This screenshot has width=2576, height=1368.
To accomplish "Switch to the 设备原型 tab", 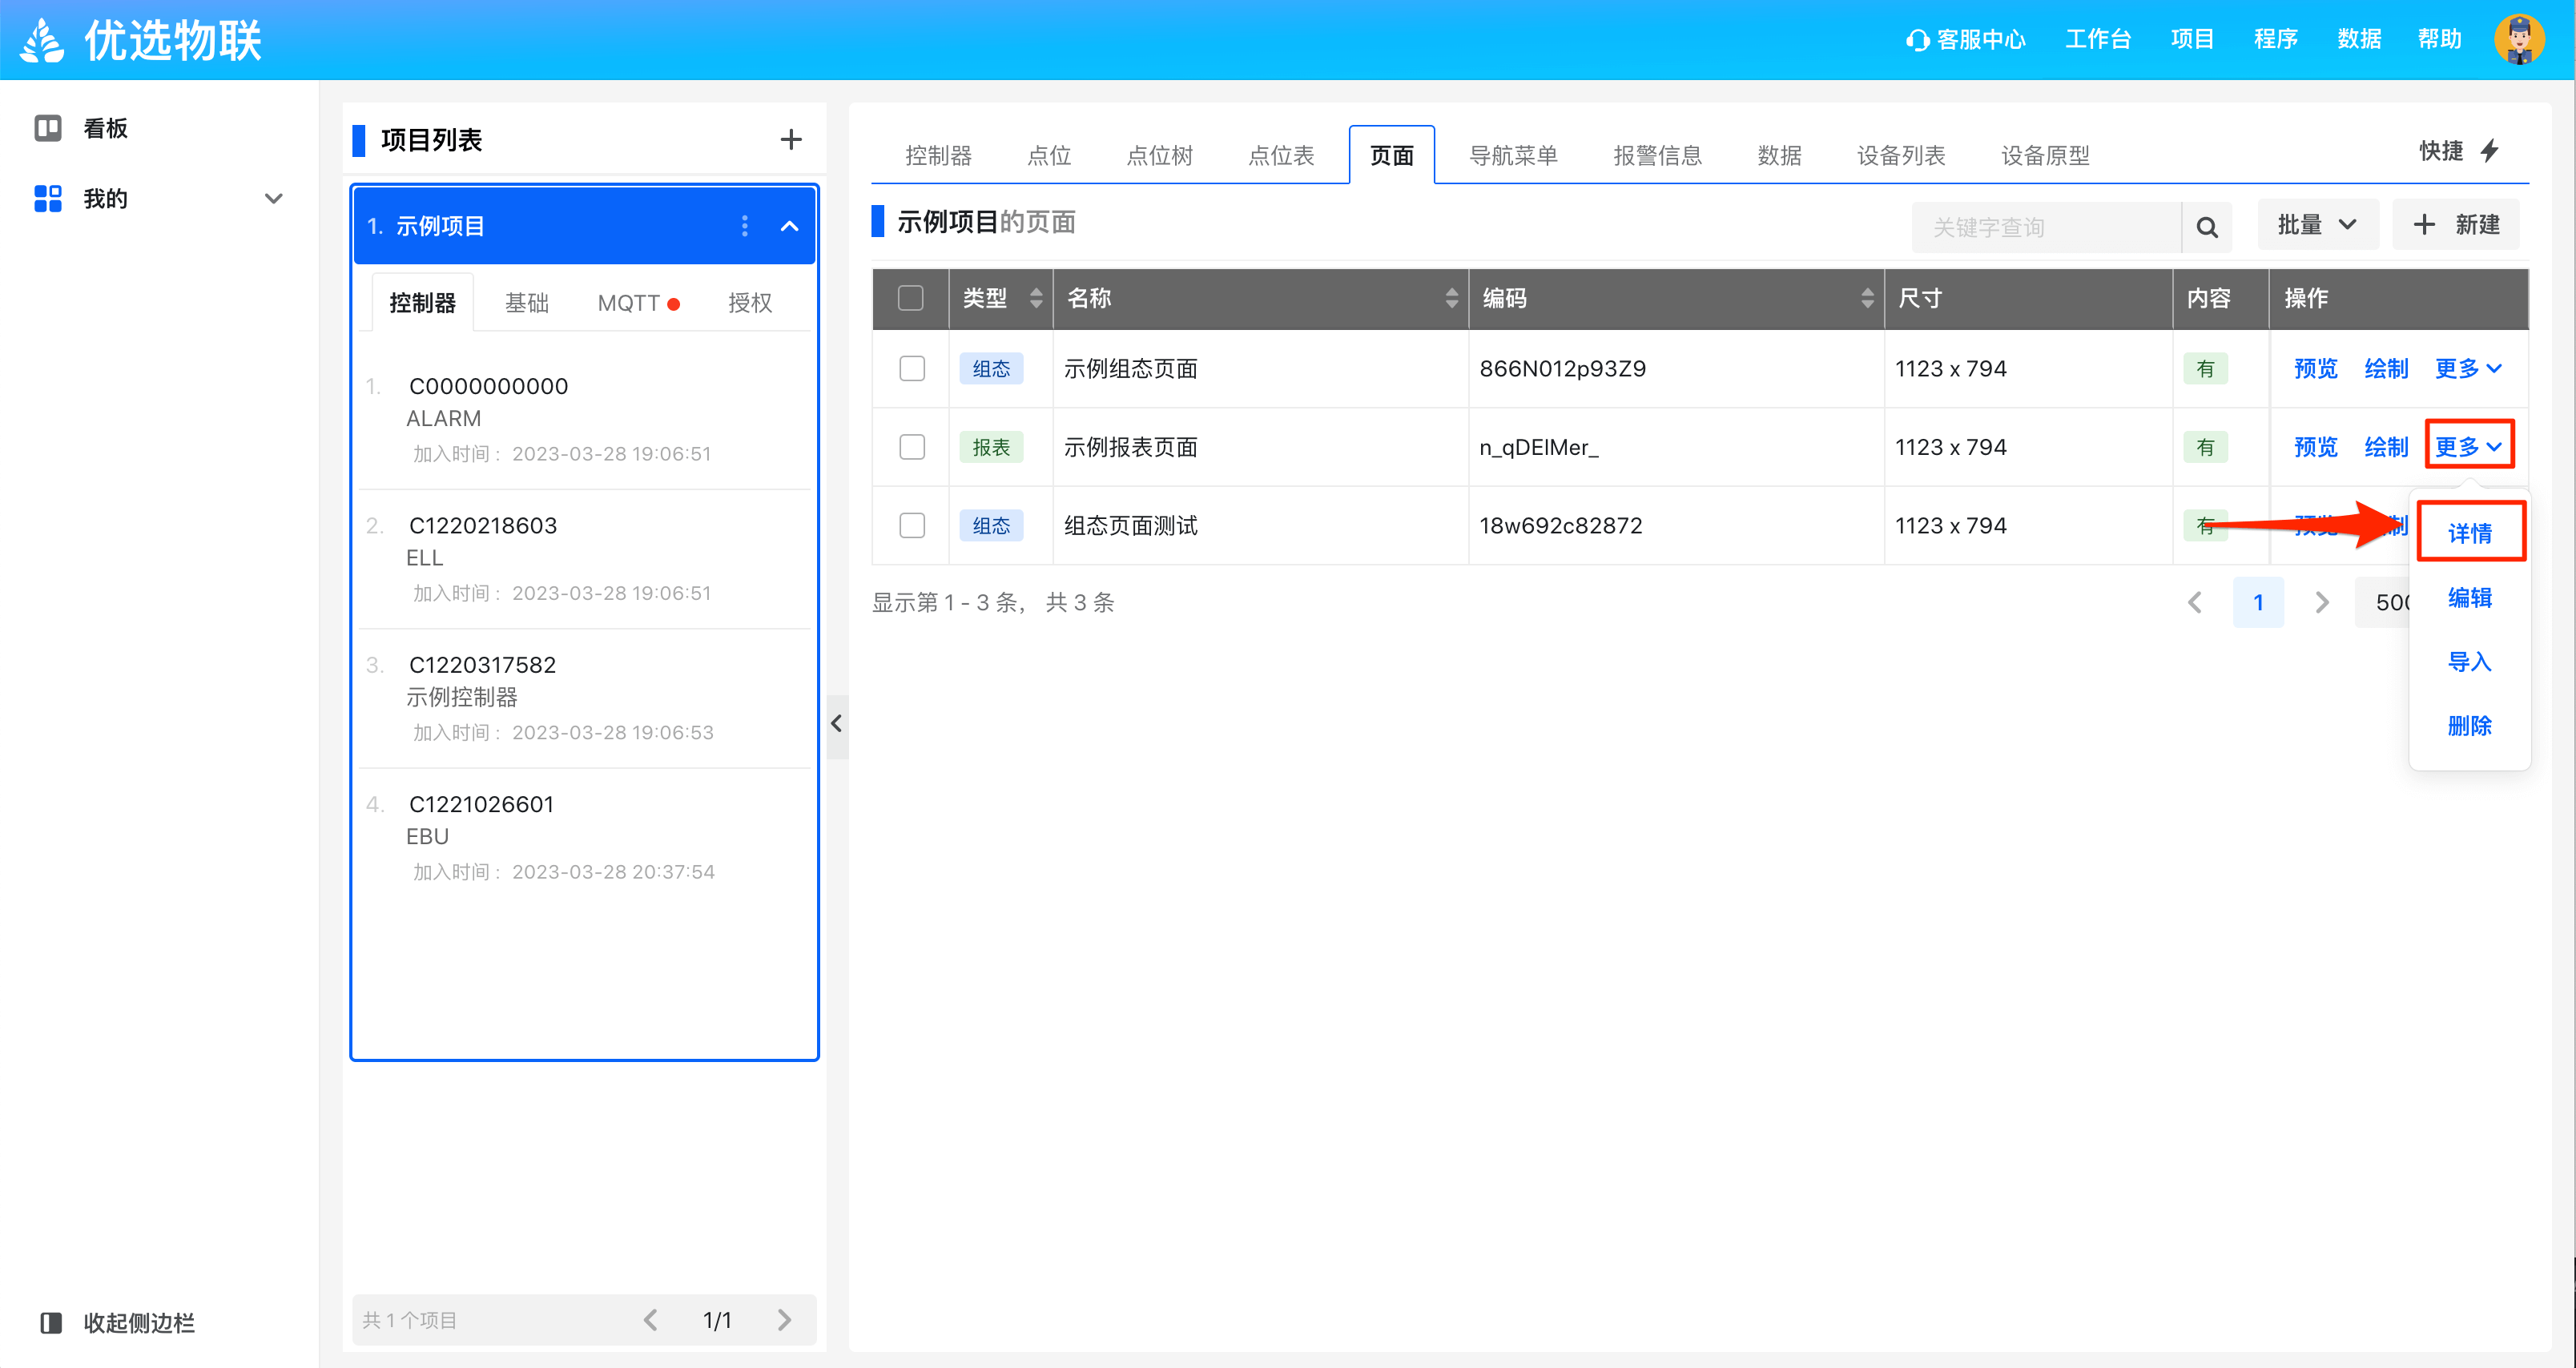I will 2045,155.
